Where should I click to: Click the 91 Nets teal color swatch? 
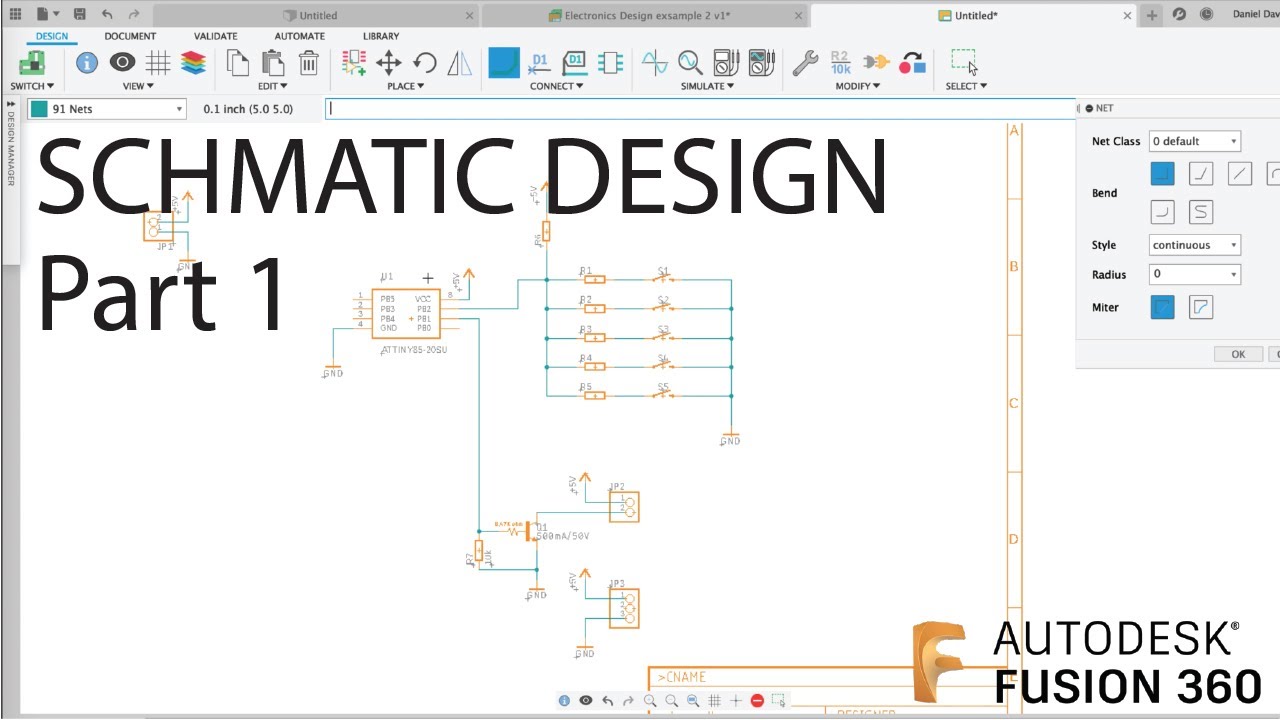click(x=39, y=109)
